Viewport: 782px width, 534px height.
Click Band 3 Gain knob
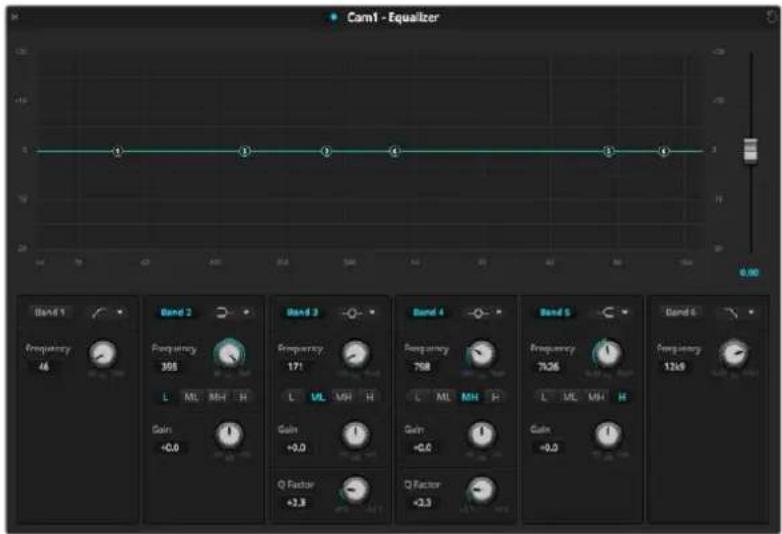point(356,435)
